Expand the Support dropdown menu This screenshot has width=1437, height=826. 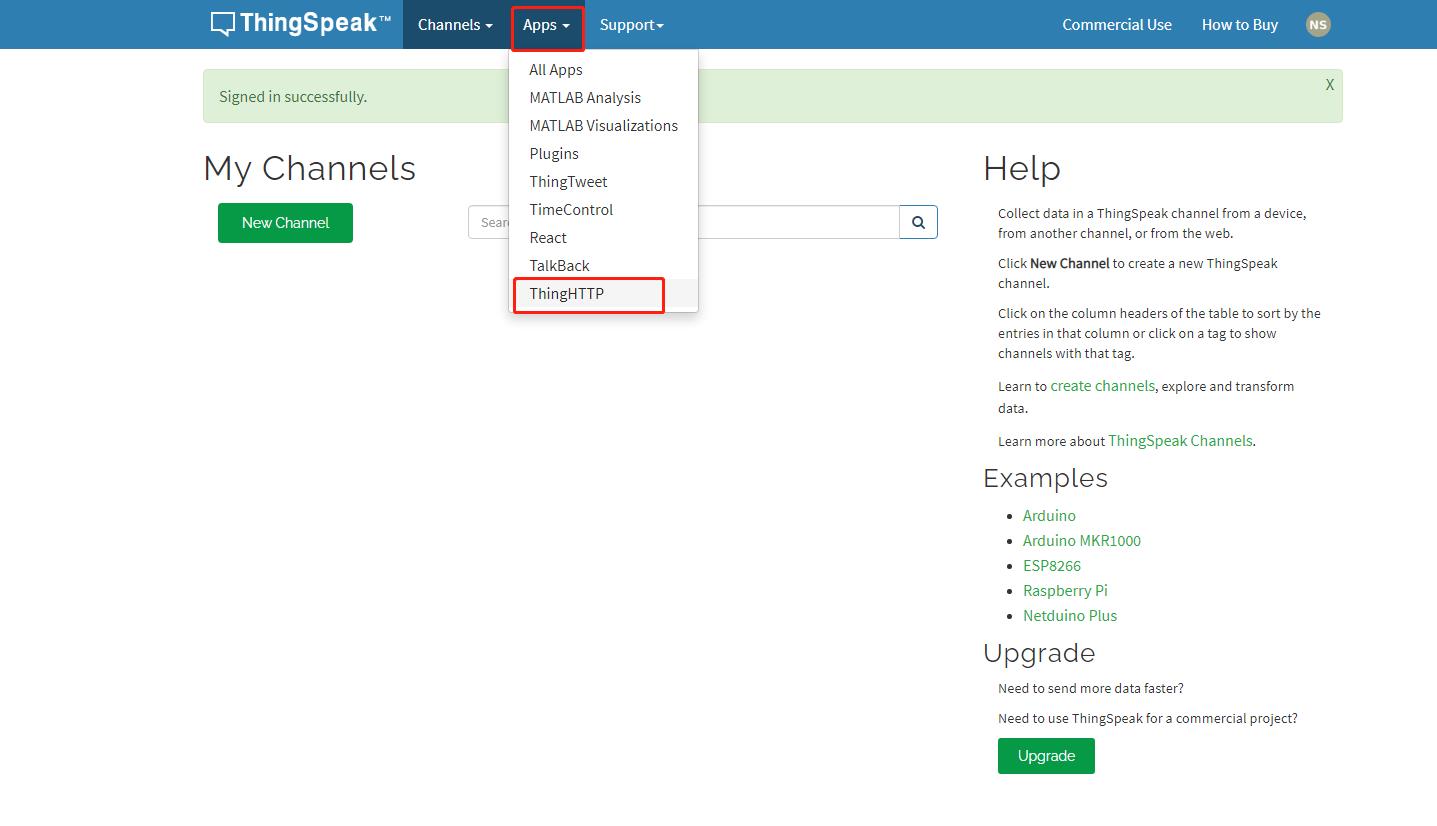(x=631, y=25)
